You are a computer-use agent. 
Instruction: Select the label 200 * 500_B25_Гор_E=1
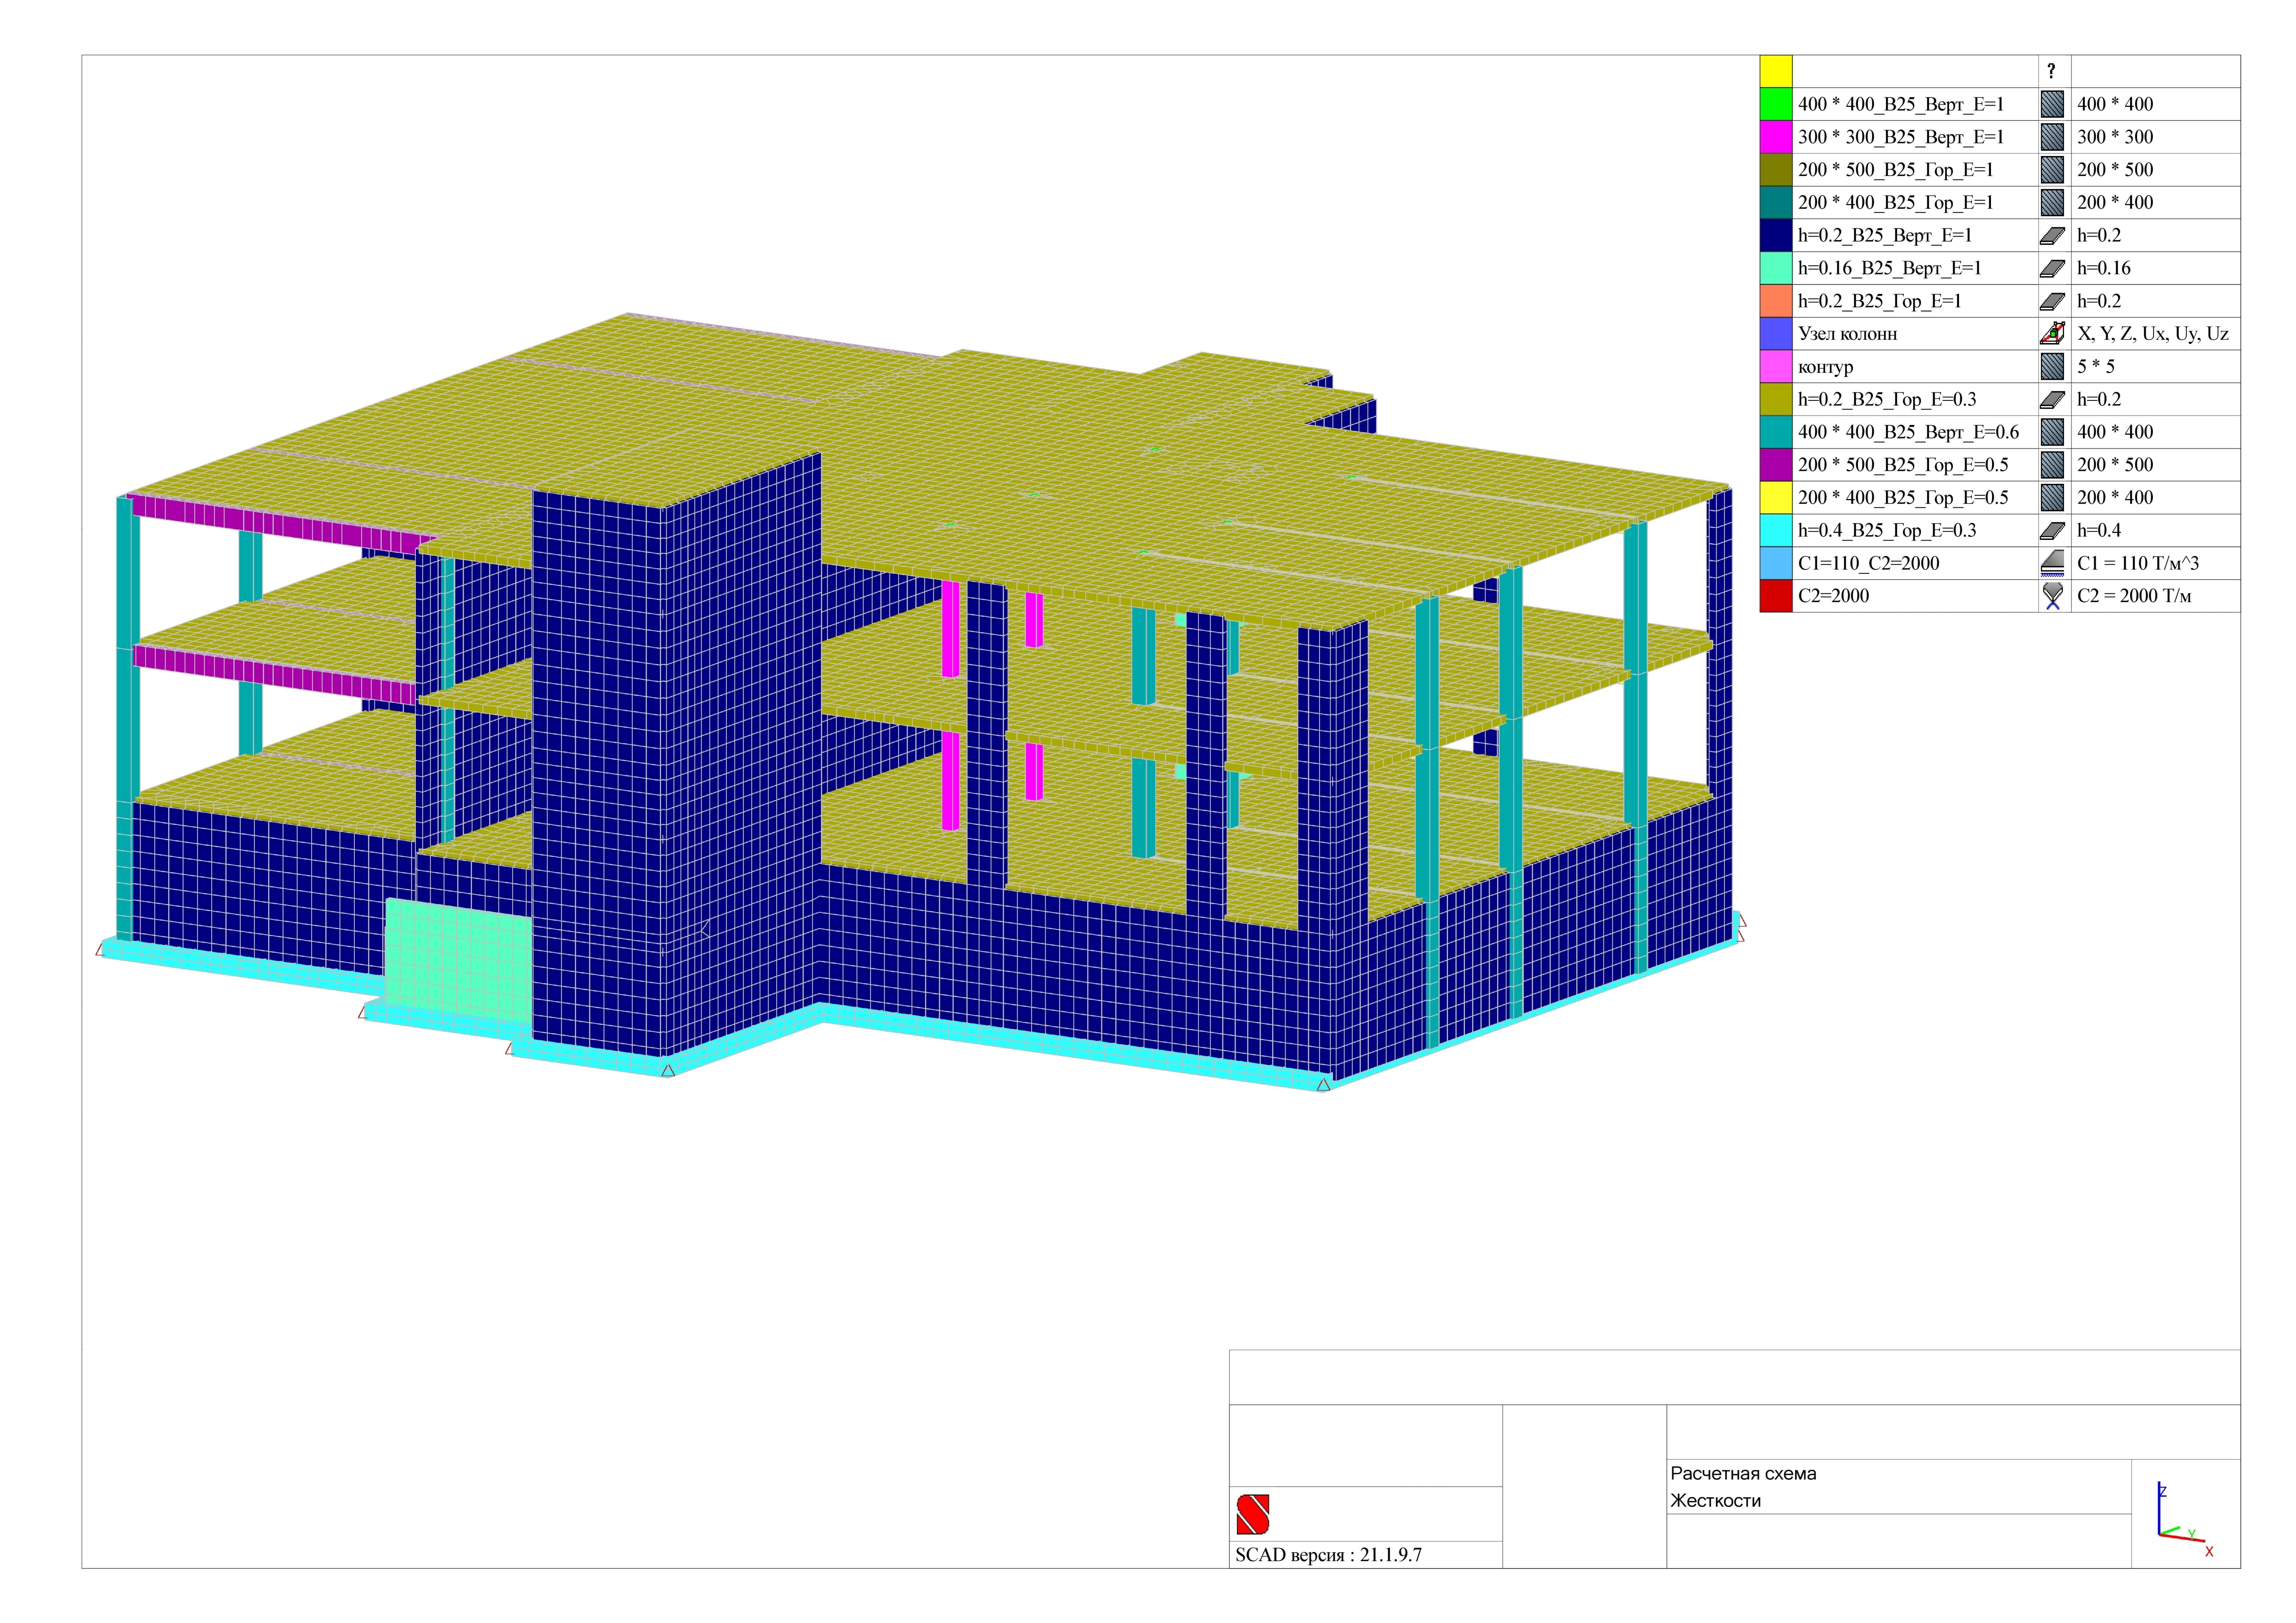[1896, 170]
